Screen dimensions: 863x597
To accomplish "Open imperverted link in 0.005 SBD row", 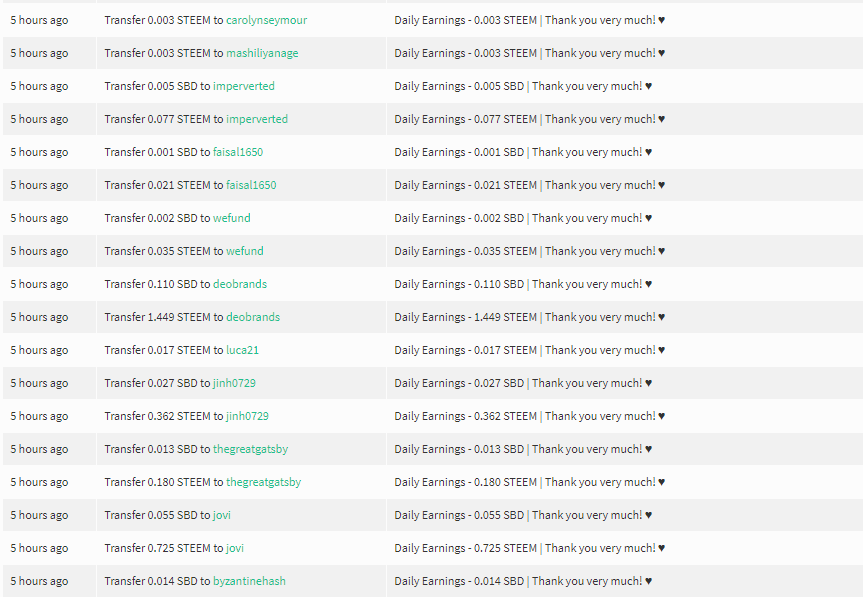I will click(243, 86).
